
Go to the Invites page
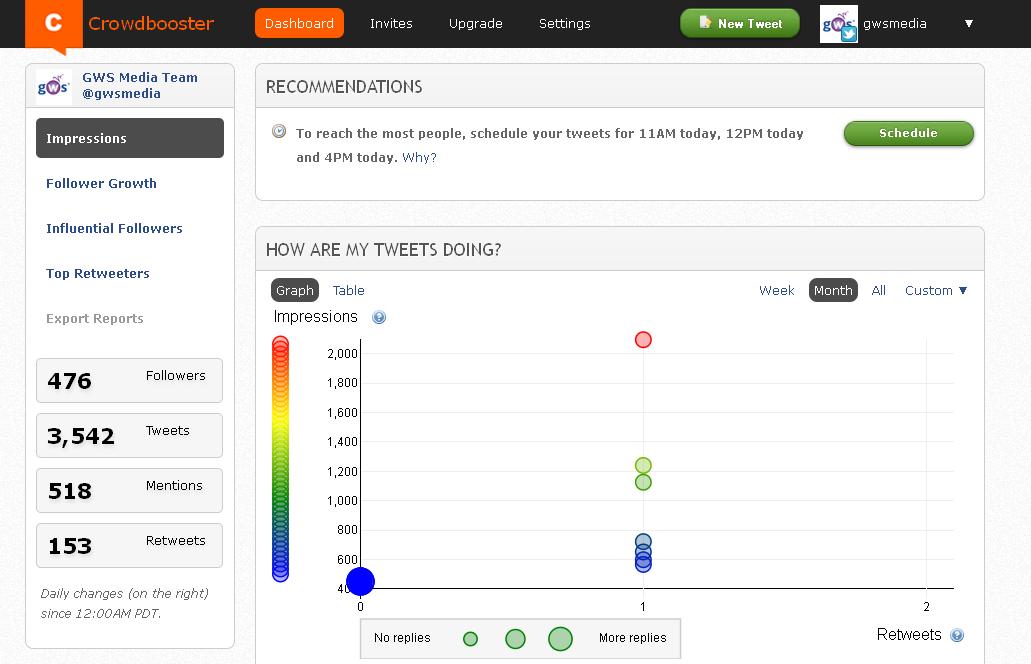point(391,24)
